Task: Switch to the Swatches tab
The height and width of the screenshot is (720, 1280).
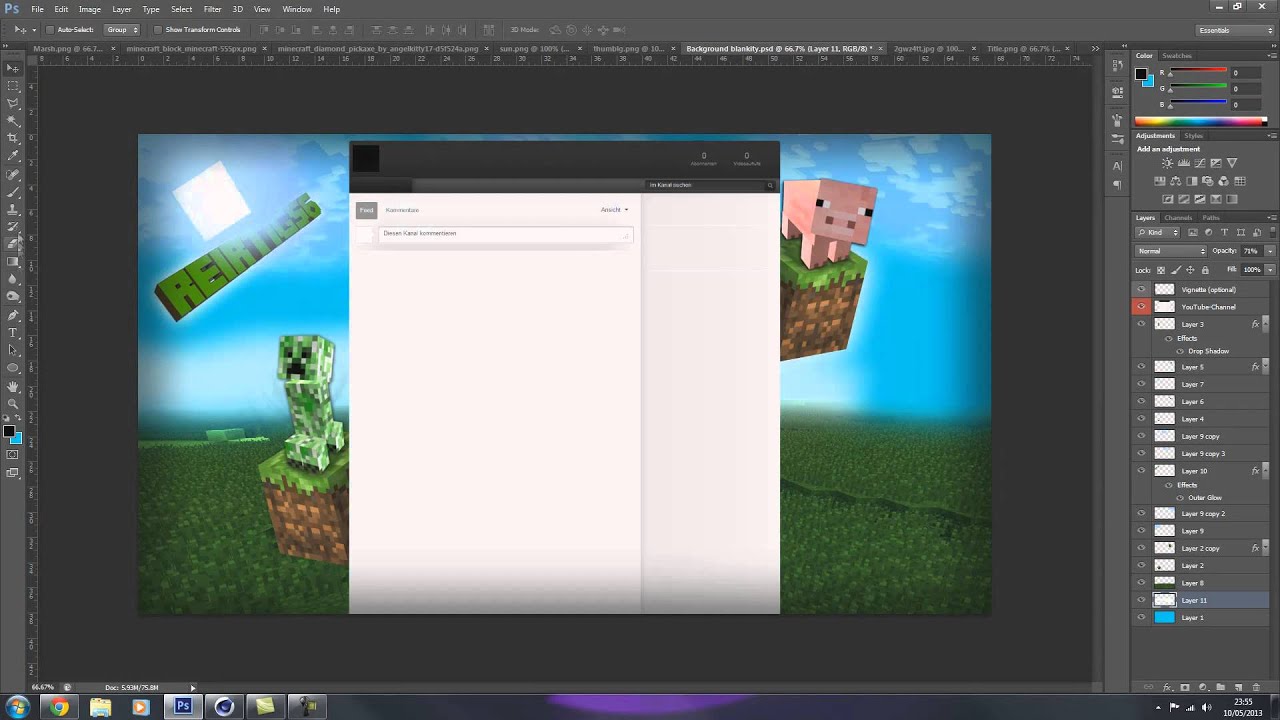Action: pyautogui.click(x=1177, y=56)
